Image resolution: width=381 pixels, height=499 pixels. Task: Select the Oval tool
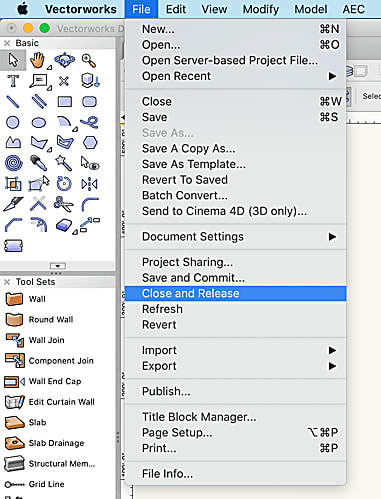tap(39, 123)
